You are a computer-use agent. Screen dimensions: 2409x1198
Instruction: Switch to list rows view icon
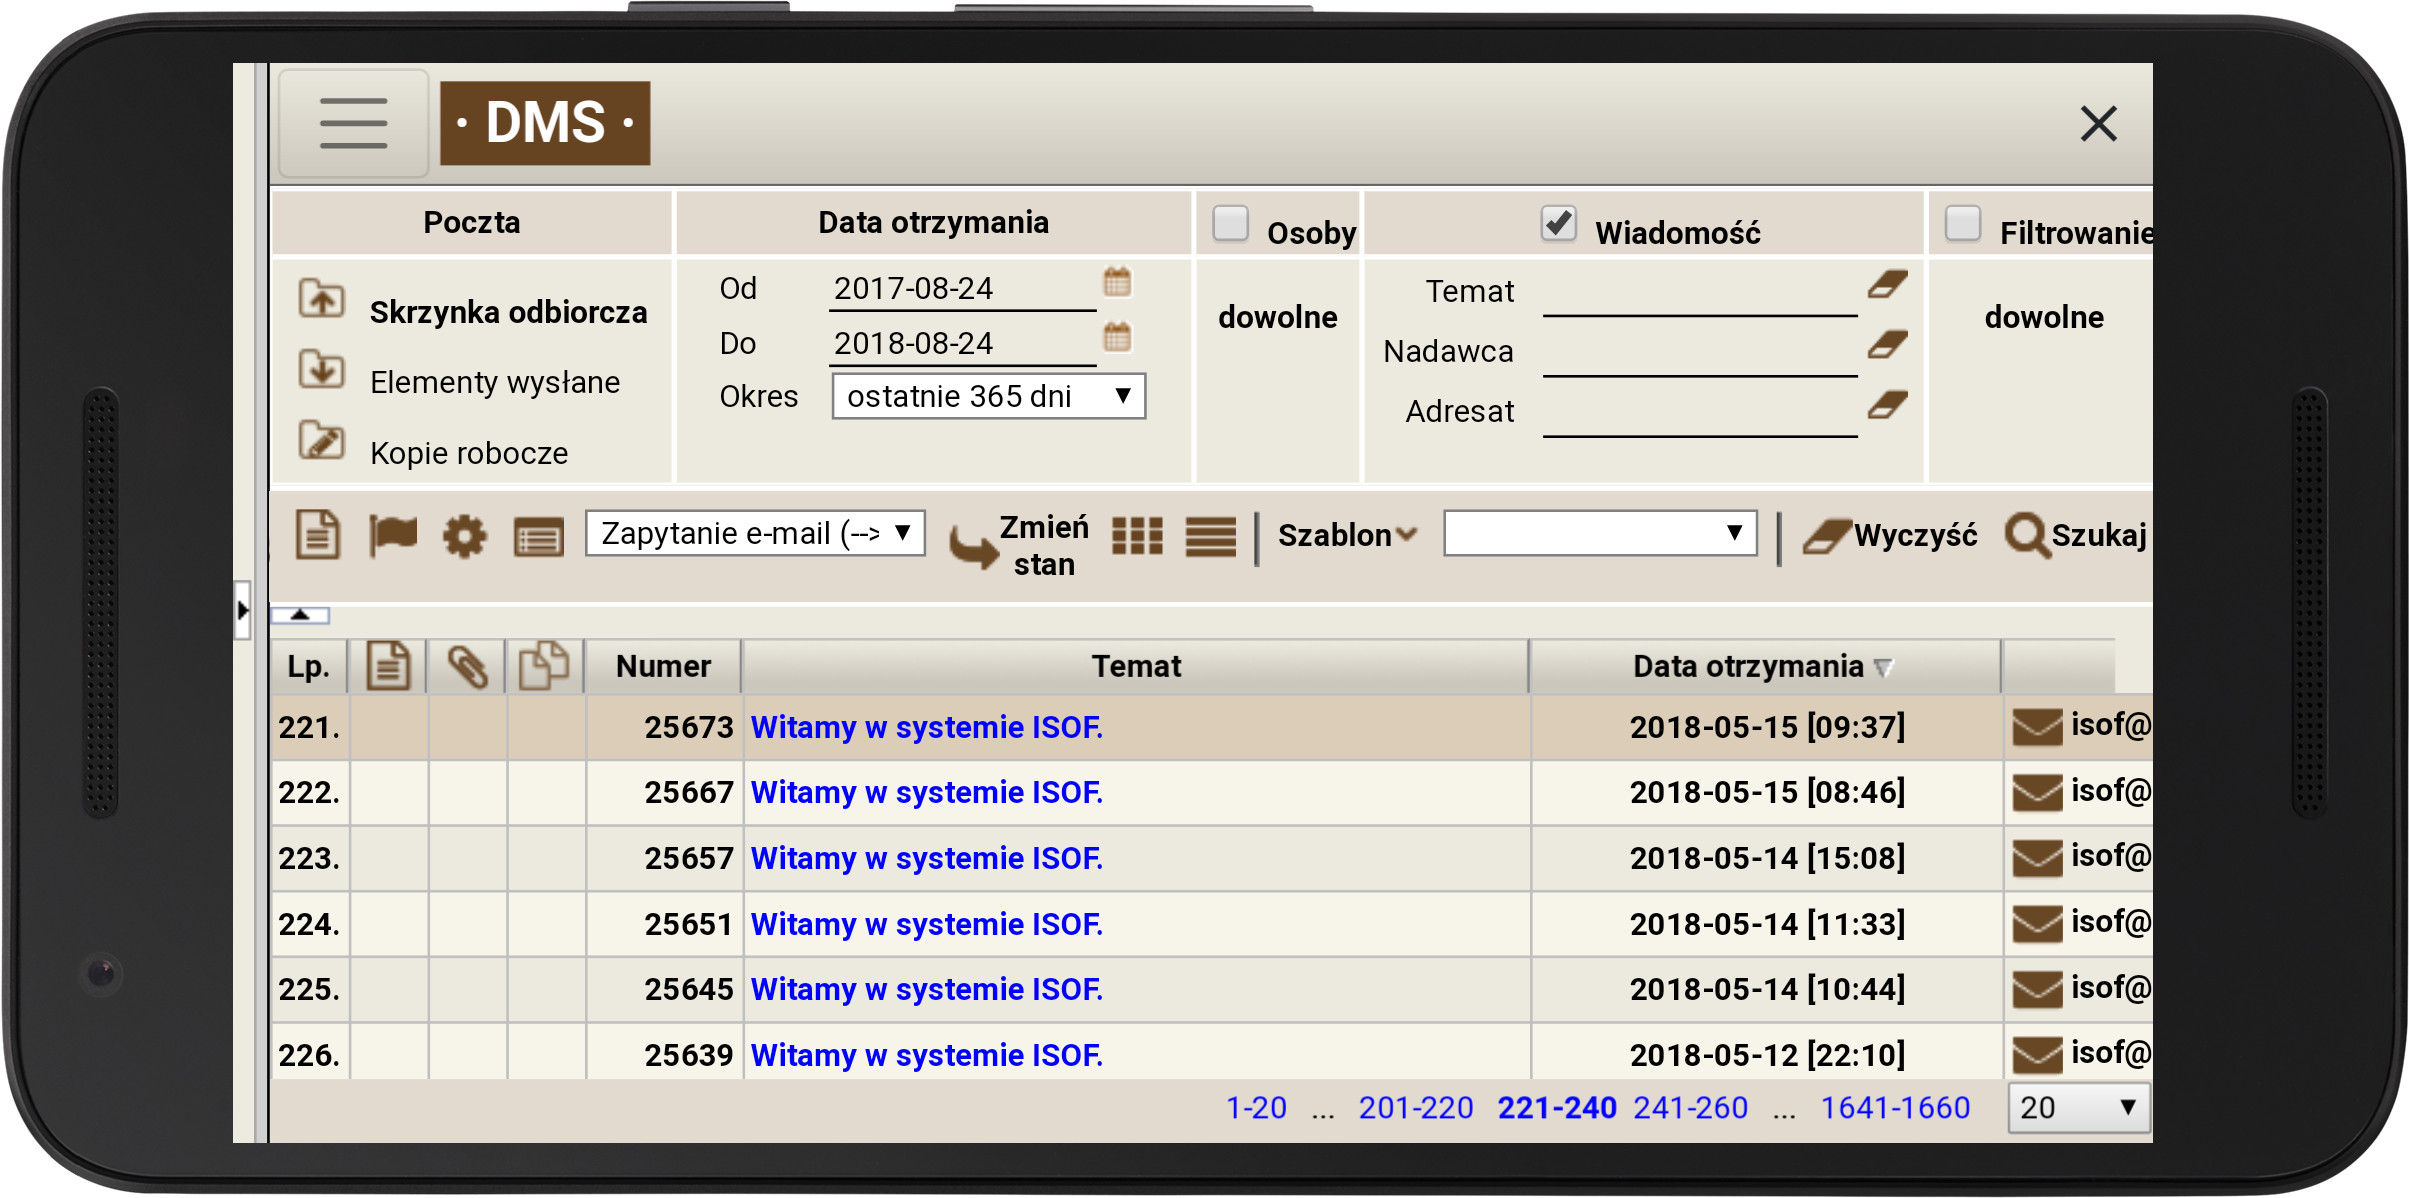pyautogui.click(x=1210, y=537)
